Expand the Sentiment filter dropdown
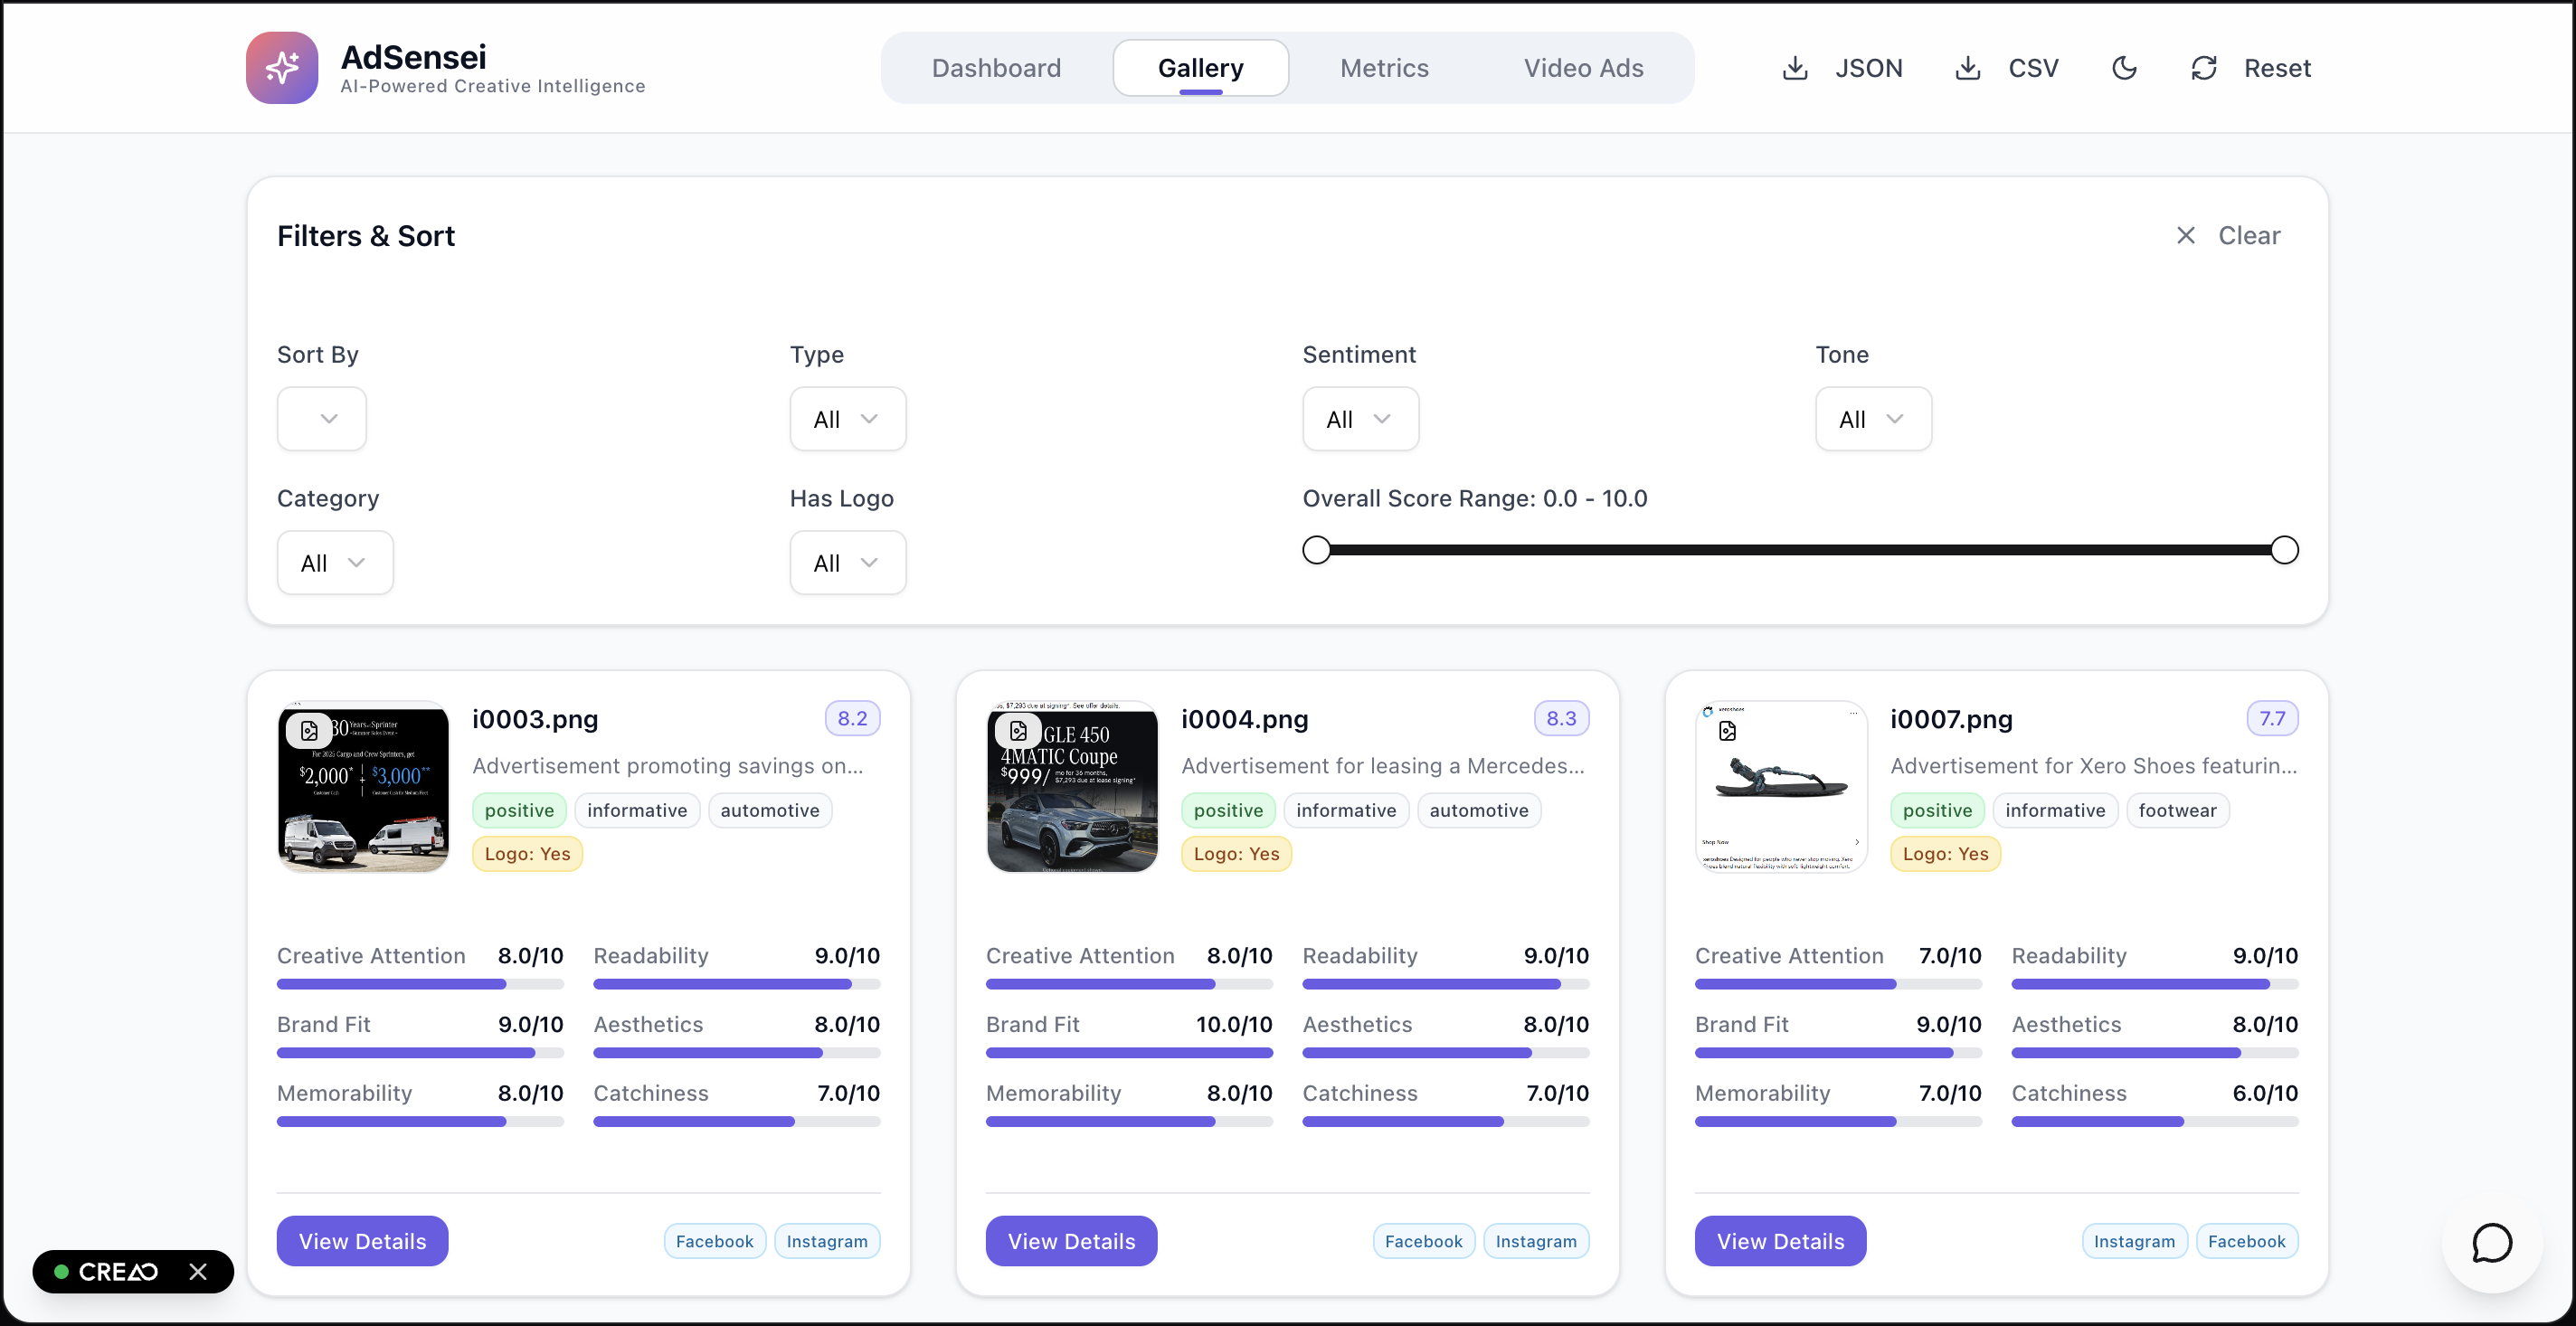 point(1360,419)
